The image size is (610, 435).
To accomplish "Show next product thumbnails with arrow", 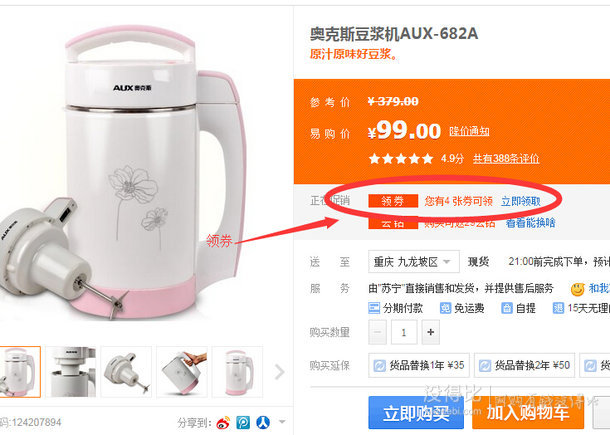I will tap(279, 372).
